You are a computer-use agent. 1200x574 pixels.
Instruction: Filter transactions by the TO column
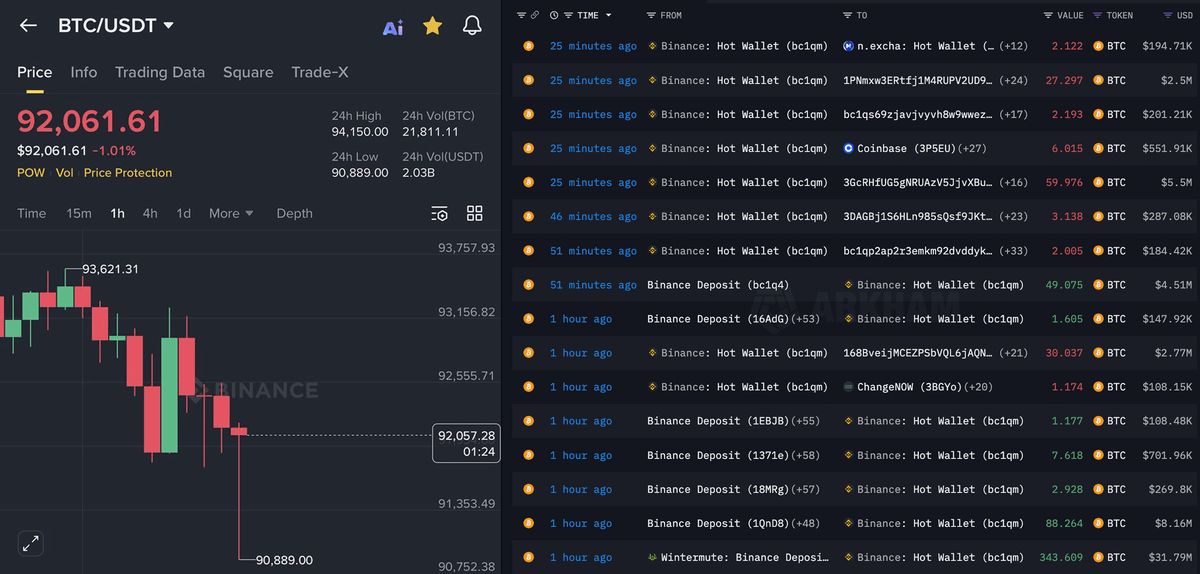(848, 15)
